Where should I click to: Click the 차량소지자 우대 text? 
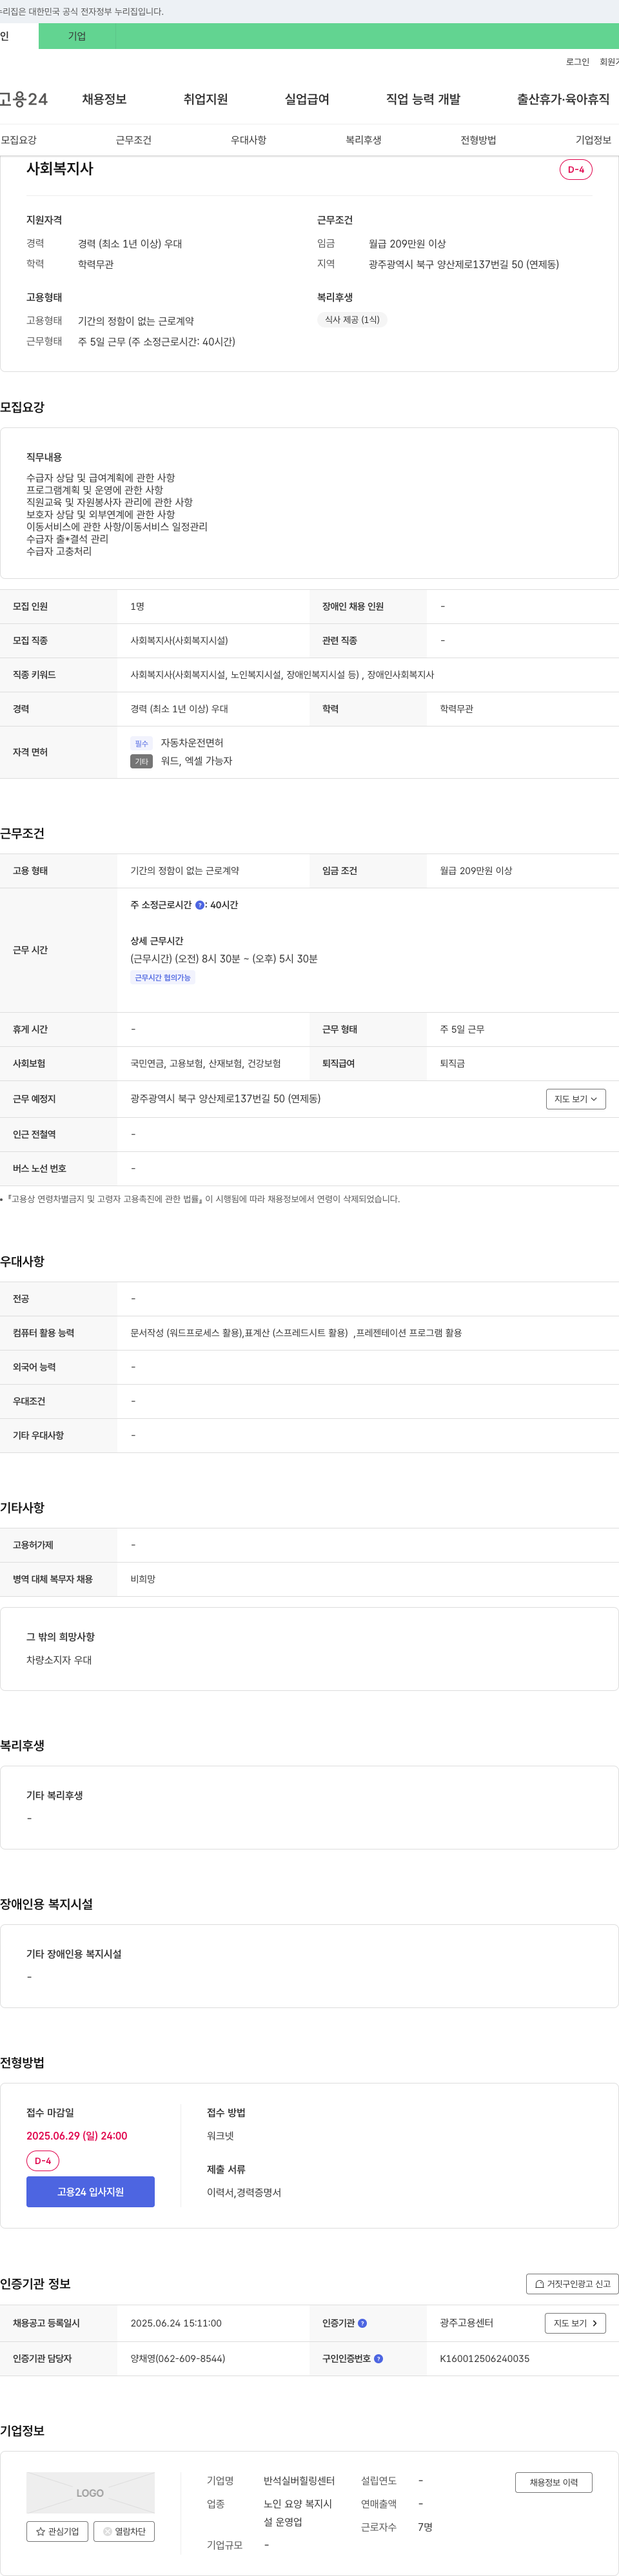tap(59, 1659)
